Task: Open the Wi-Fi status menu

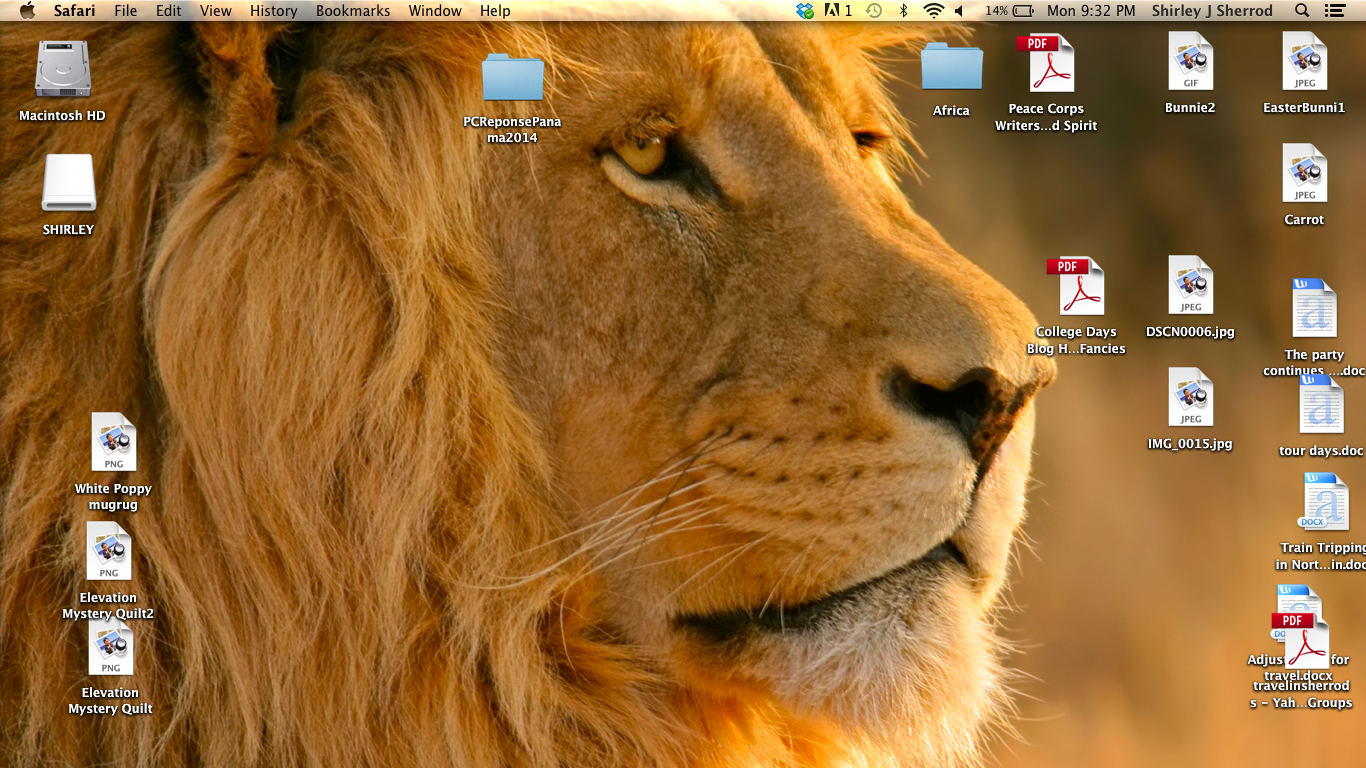Action: [933, 11]
